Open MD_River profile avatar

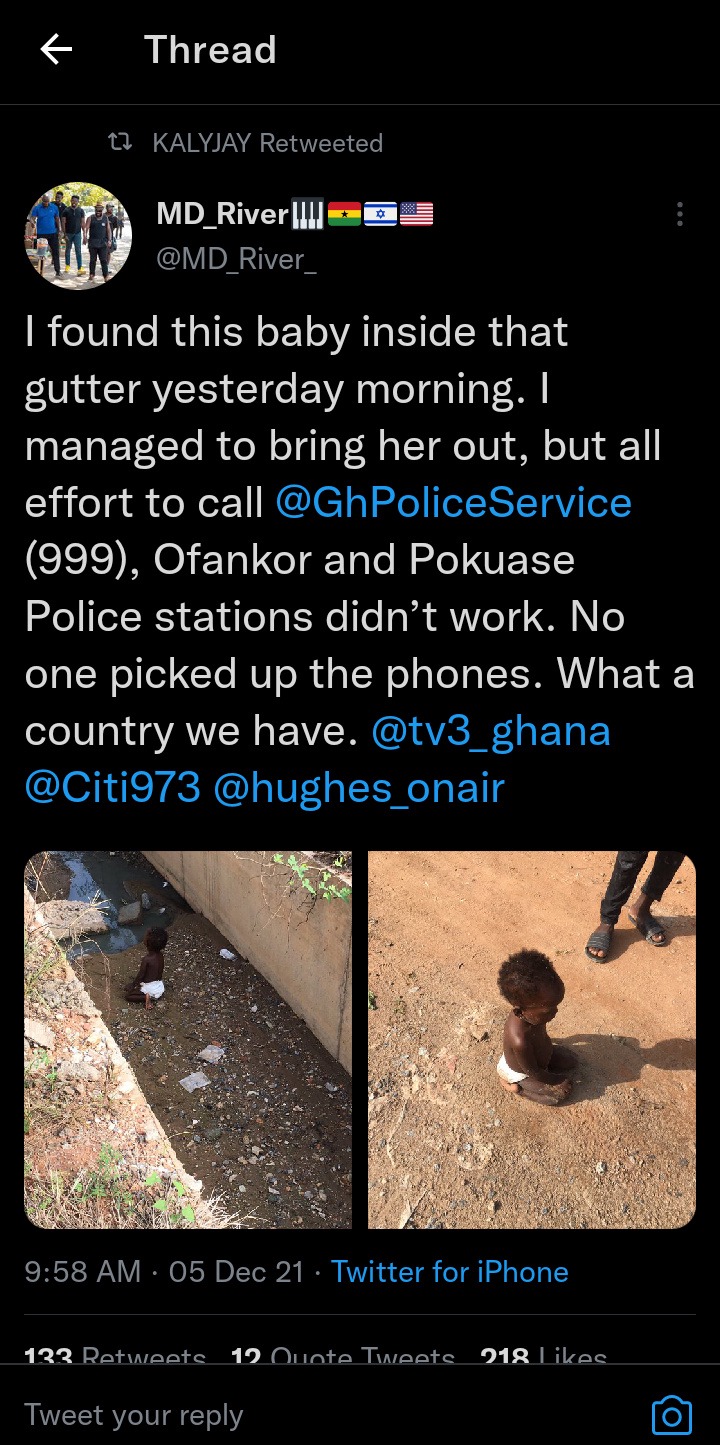tap(78, 236)
